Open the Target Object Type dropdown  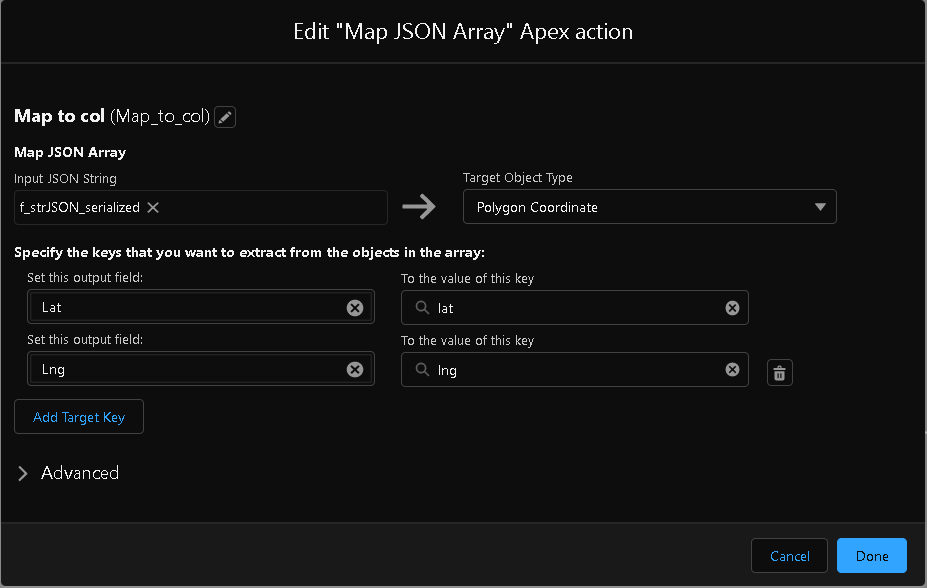pyautogui.click(x=649, y=207)
